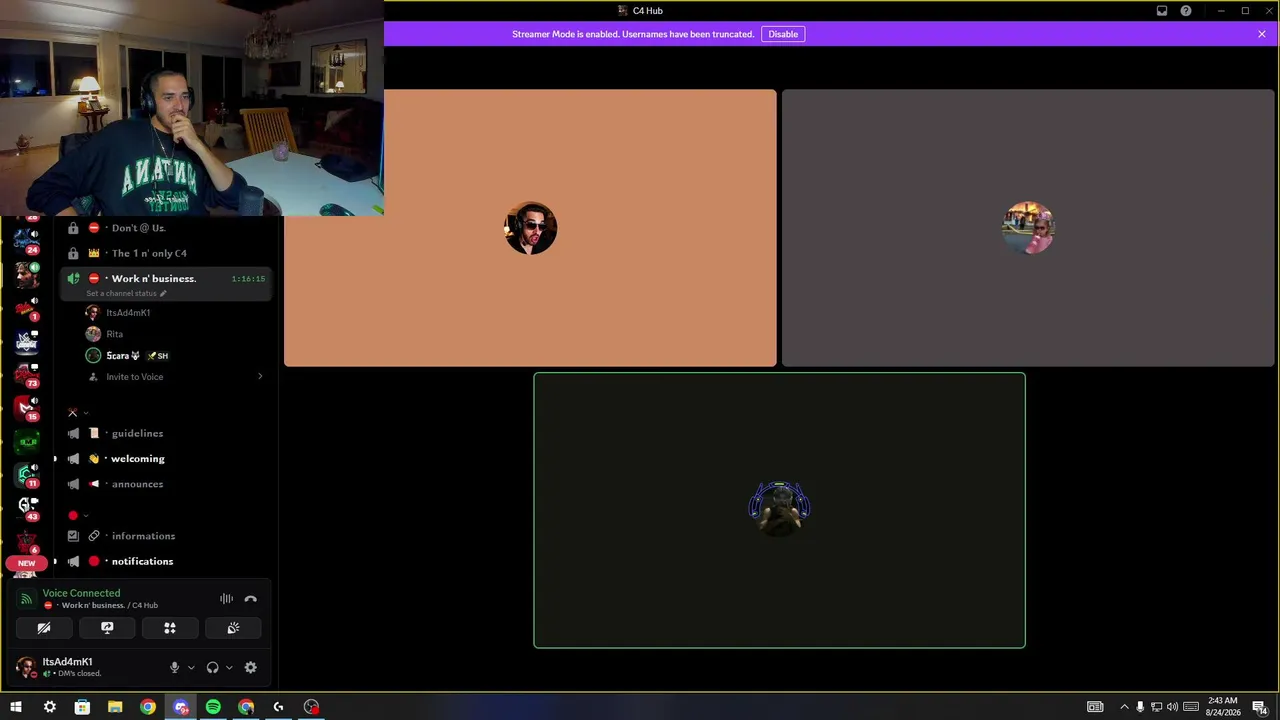
Task: Click the Voice Connected signal icon
Action: (27, 599)
